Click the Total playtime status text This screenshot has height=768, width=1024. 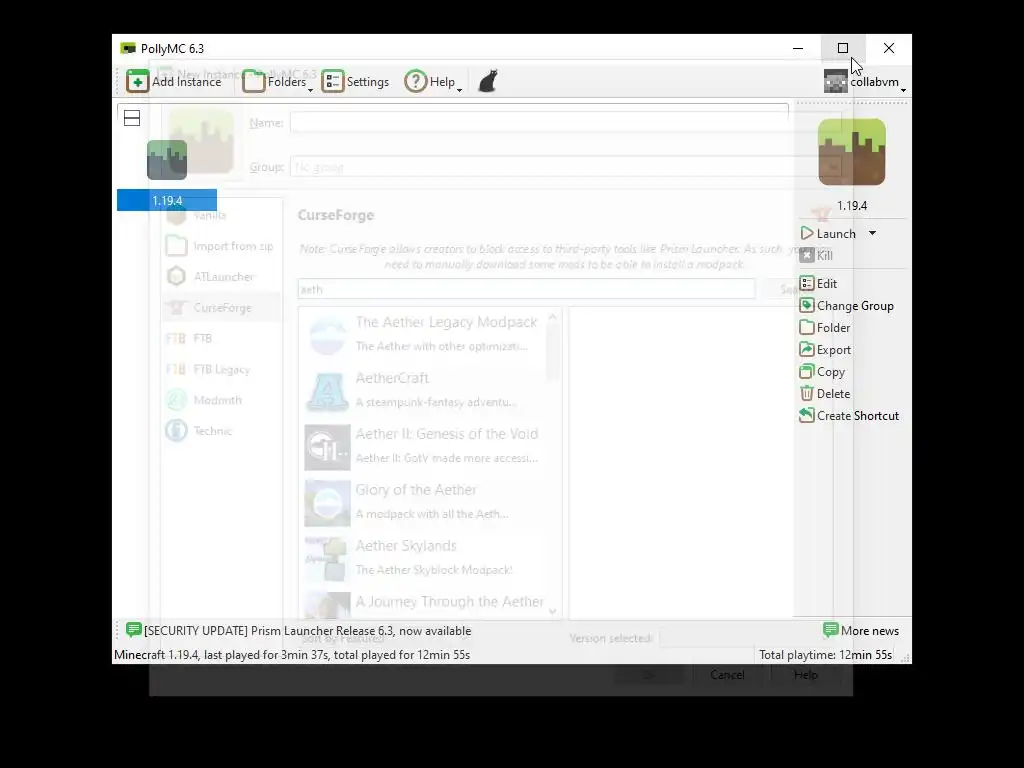point(825,654)
